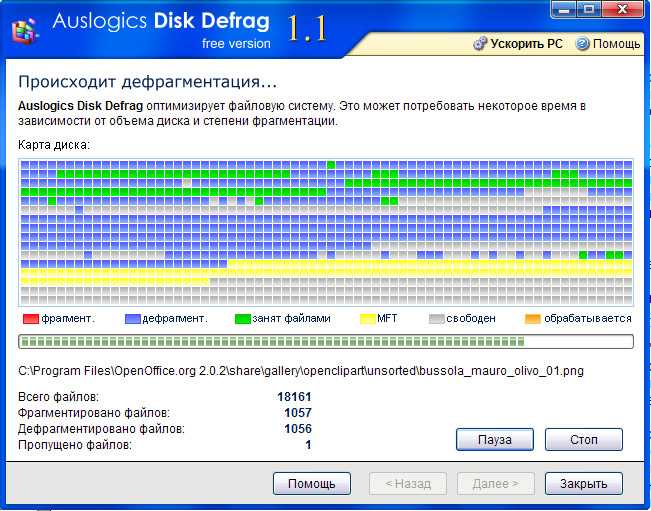Click the Auslogics Disk Defrag logo icon
This screenshot has width=651, height=511.
(24, 30)
